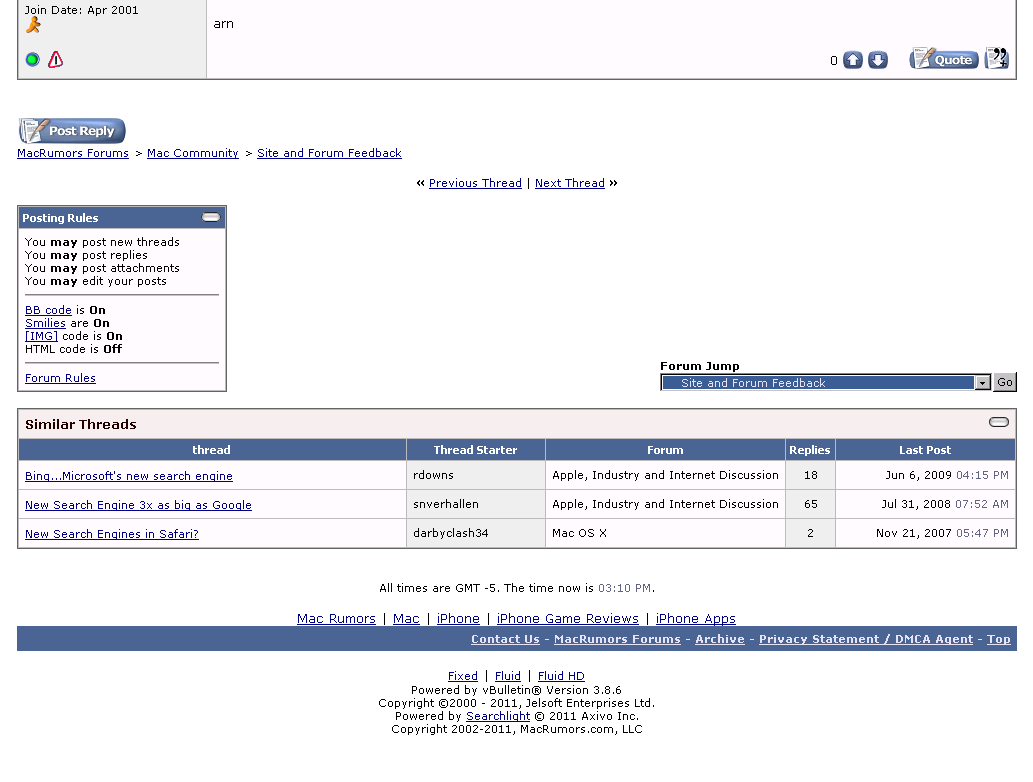Open the Forum Rules link
Image resolution: width=1033 pixels, height=782 pixels.
pos(60,378)
